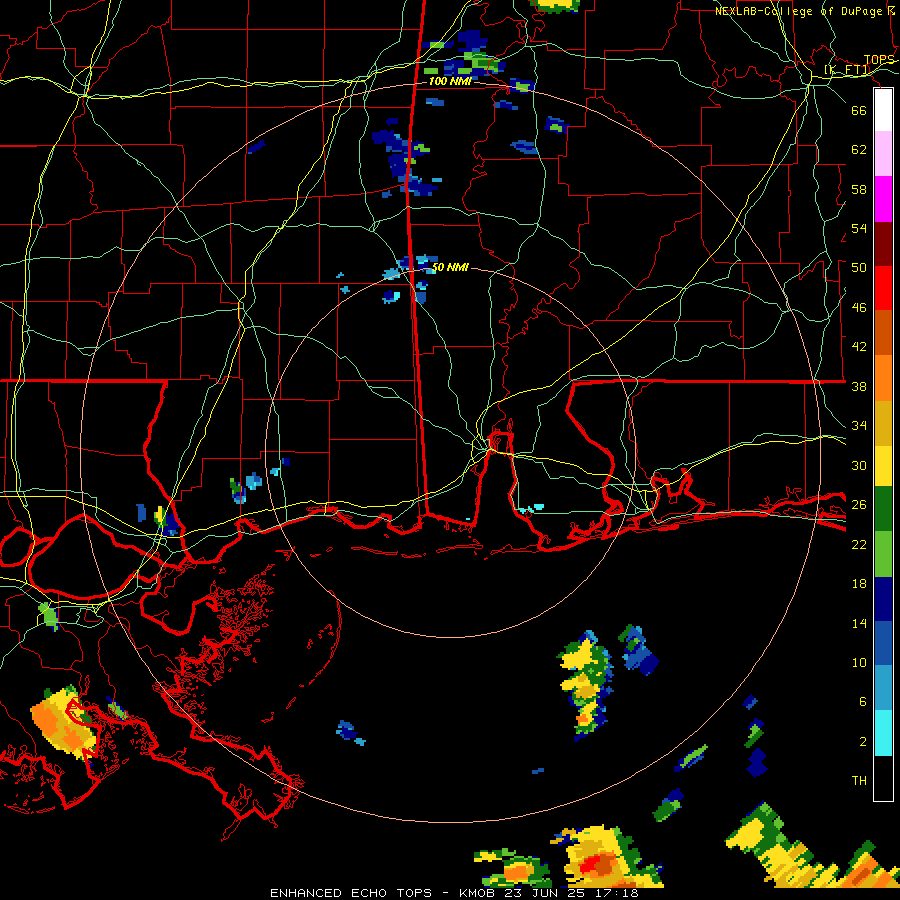Click the magenta legend swatch
The width and height of the screenshot is (900, 900).
[883, 199]
